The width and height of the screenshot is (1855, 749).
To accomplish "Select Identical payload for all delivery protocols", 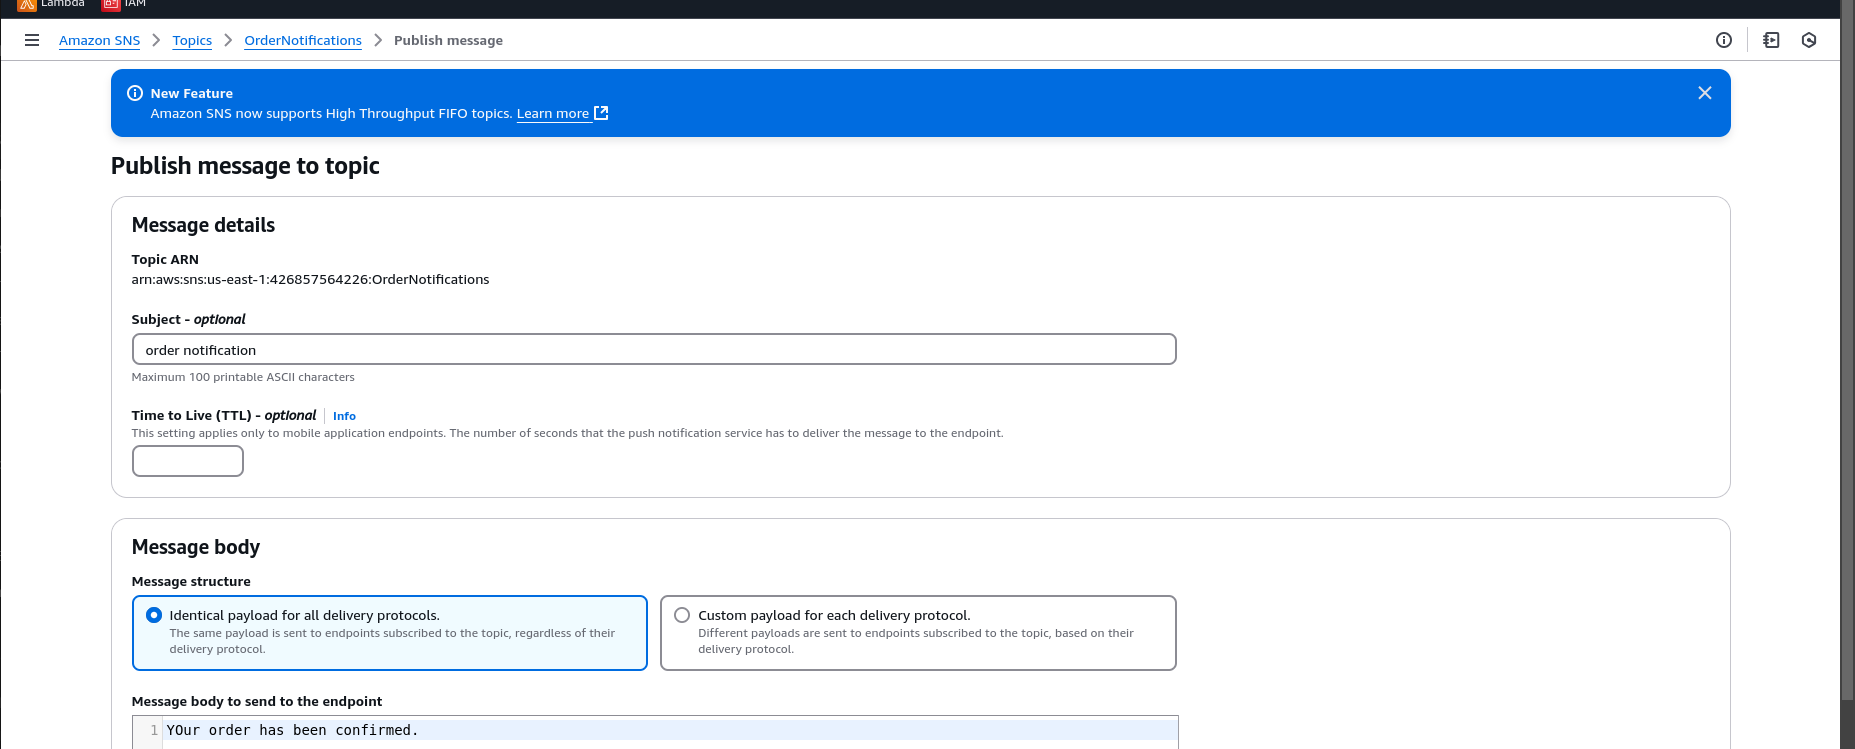I will pyautogui.click(x=154, y=615).
